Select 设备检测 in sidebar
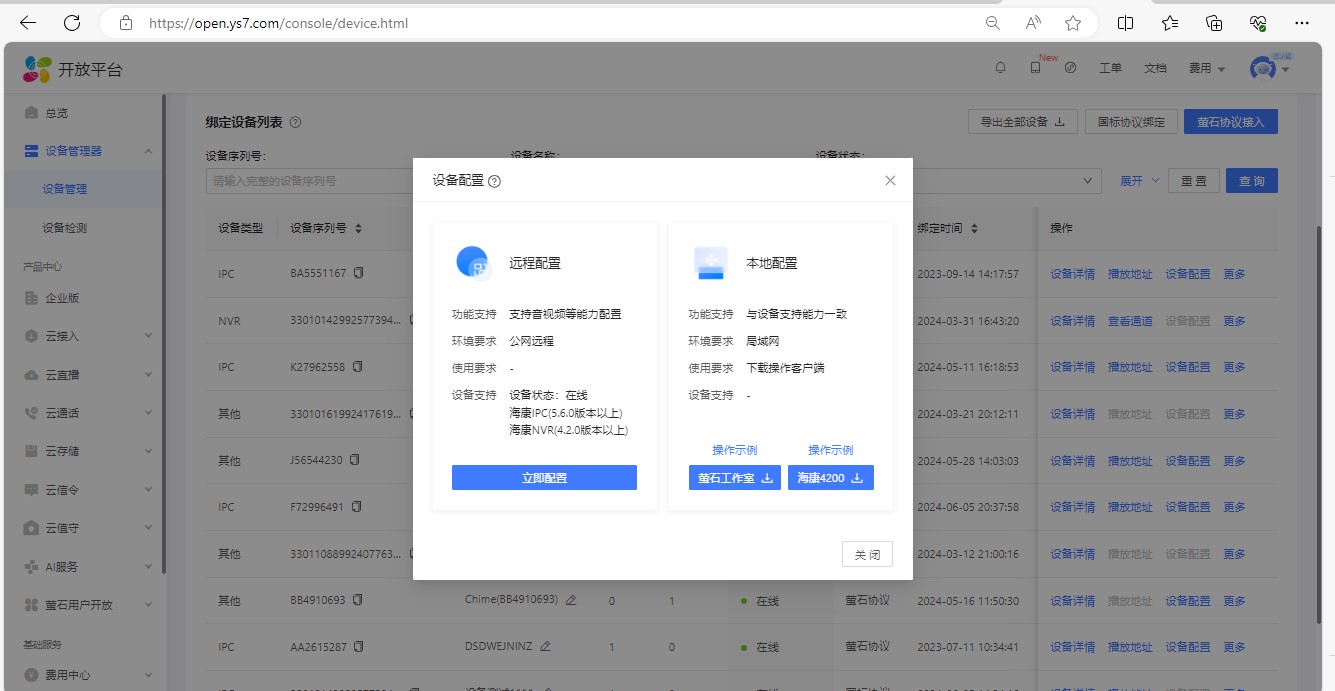The width and height of the screenshot is (1335, 691). point(65,228)
